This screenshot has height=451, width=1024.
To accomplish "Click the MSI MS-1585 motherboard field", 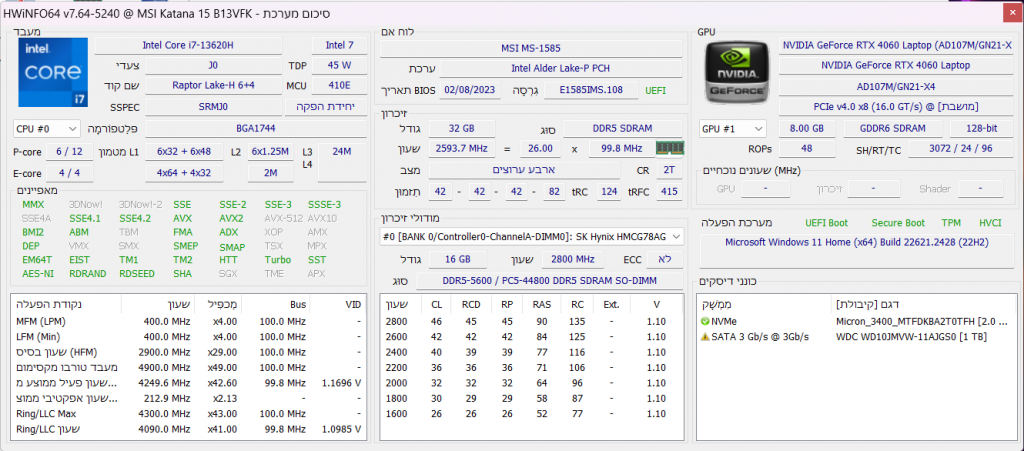I will 531,48.
